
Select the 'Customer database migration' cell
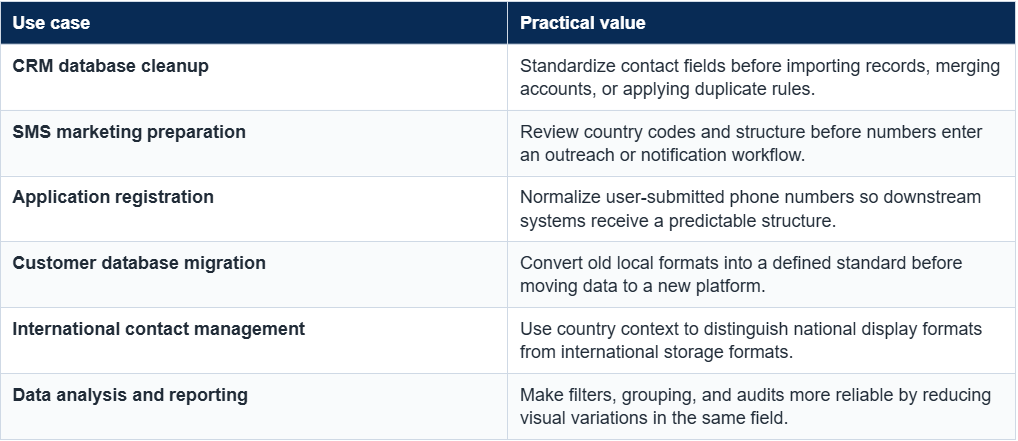point(254,274)
